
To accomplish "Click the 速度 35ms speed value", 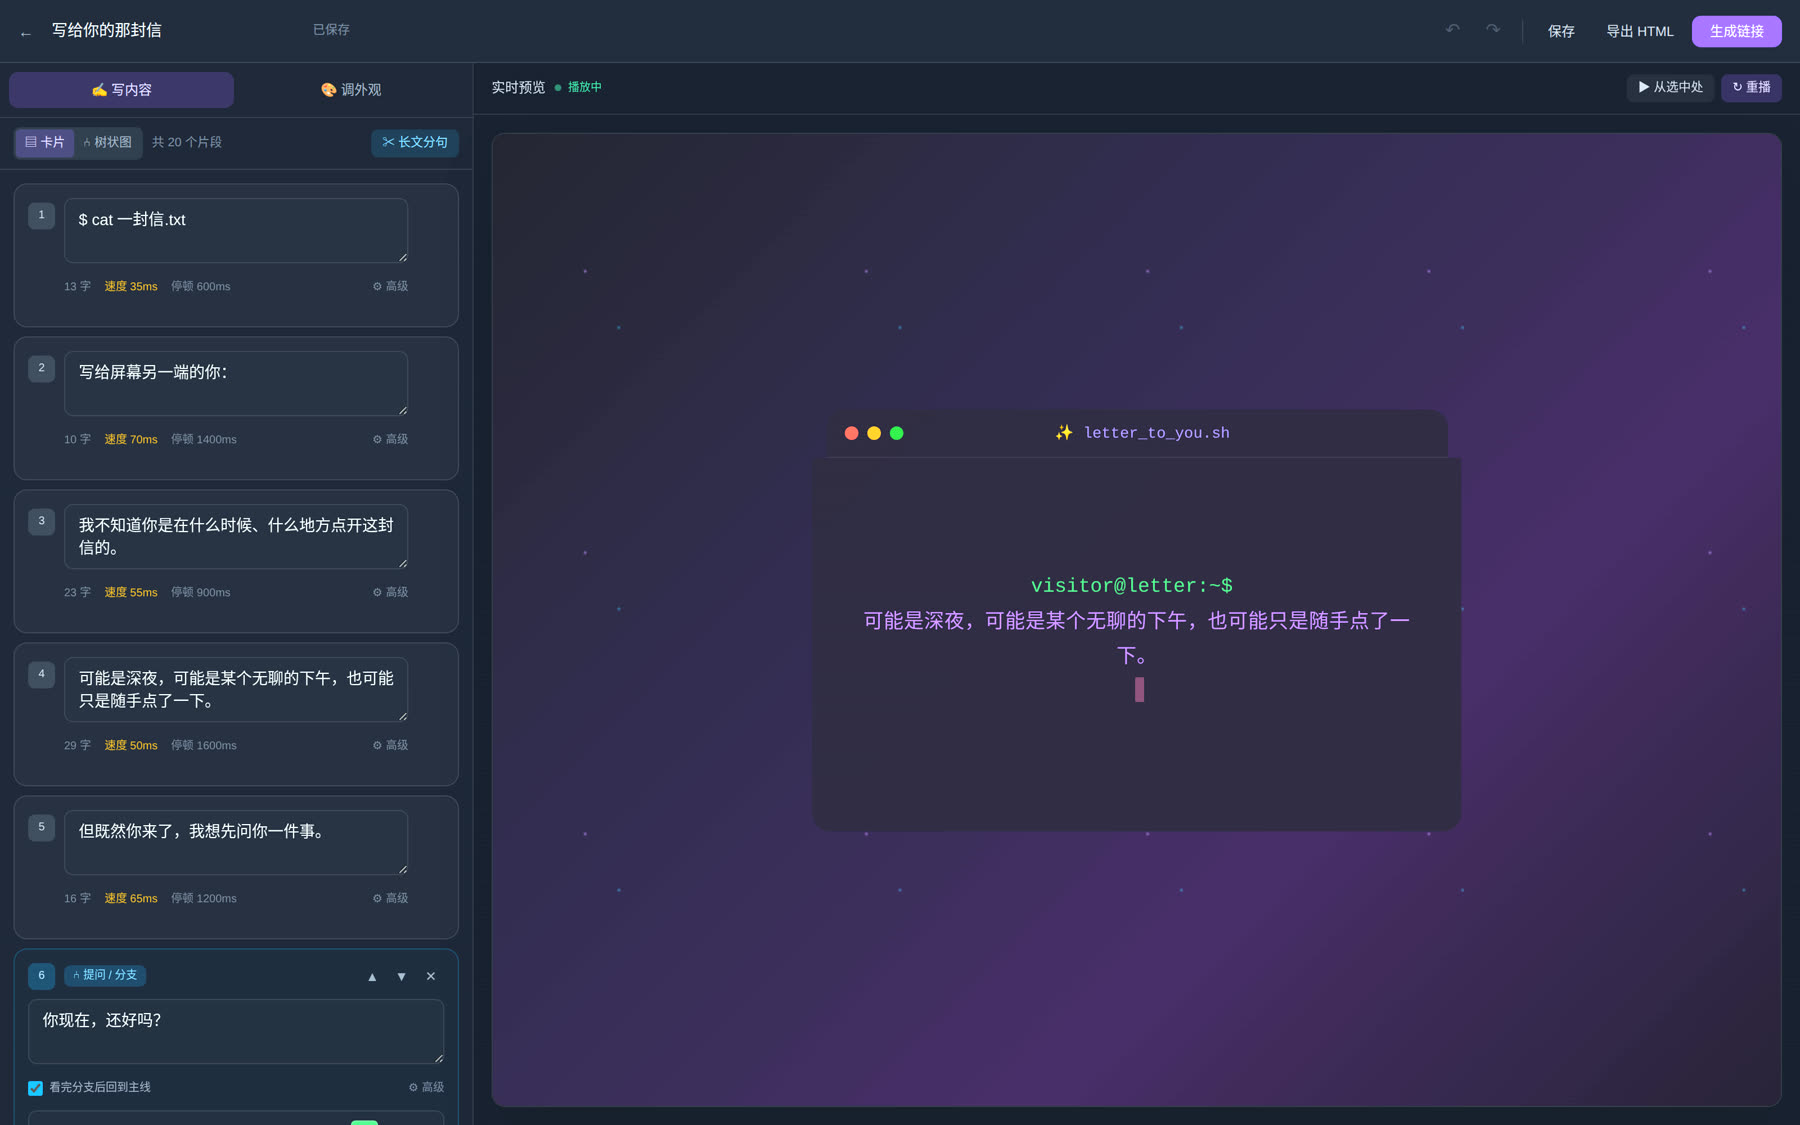I will 131,286.
